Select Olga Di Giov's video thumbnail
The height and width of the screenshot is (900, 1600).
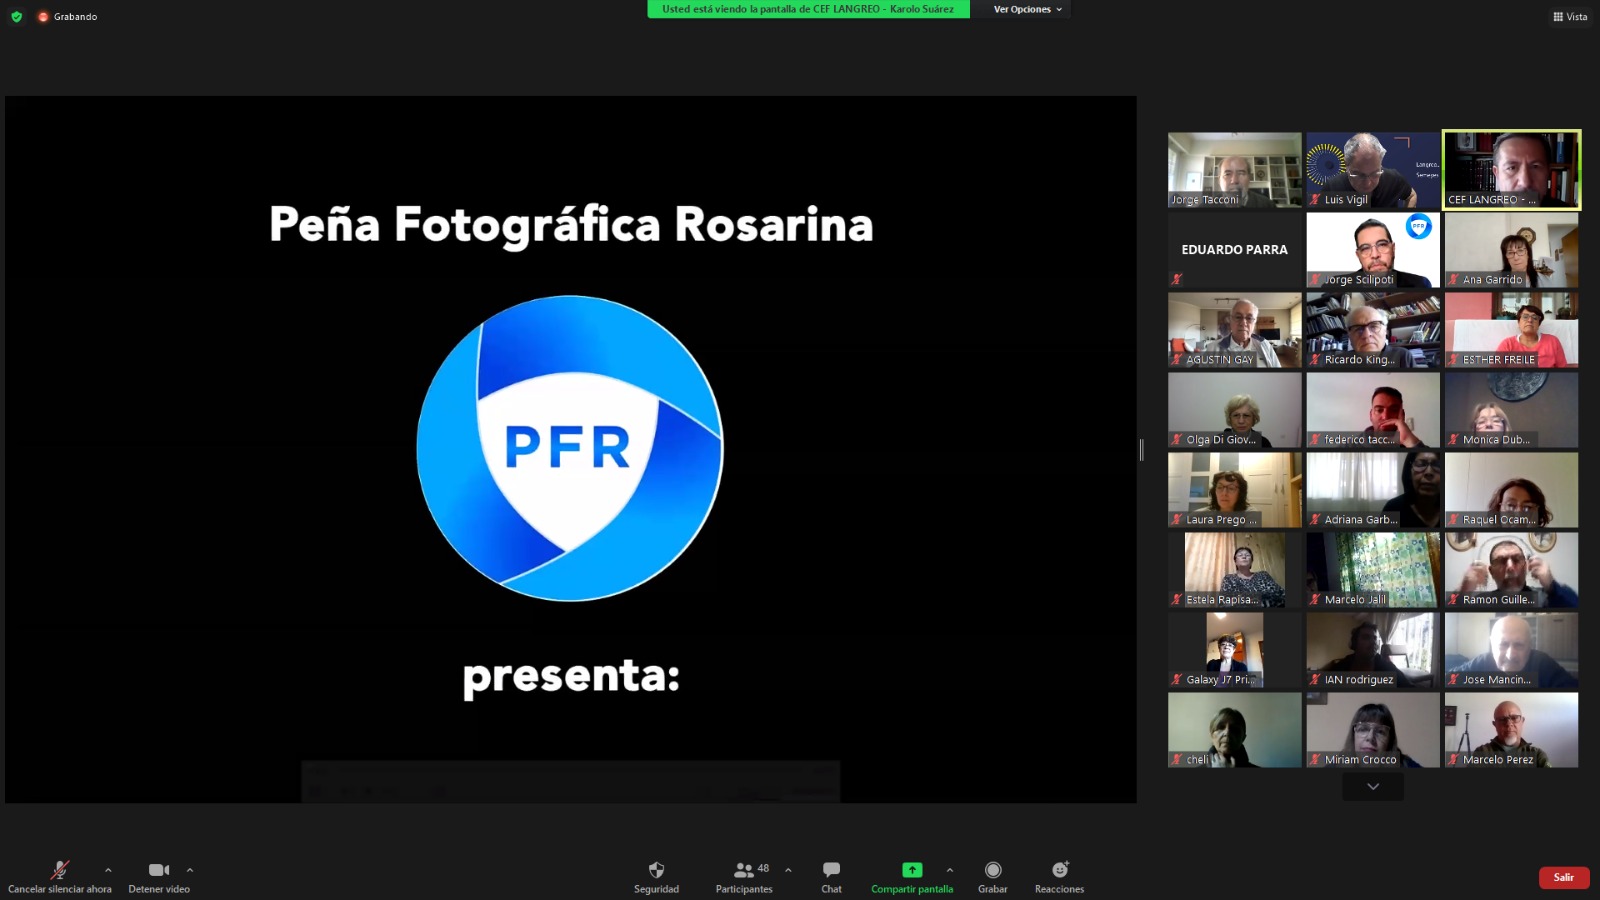(1235, 410)
